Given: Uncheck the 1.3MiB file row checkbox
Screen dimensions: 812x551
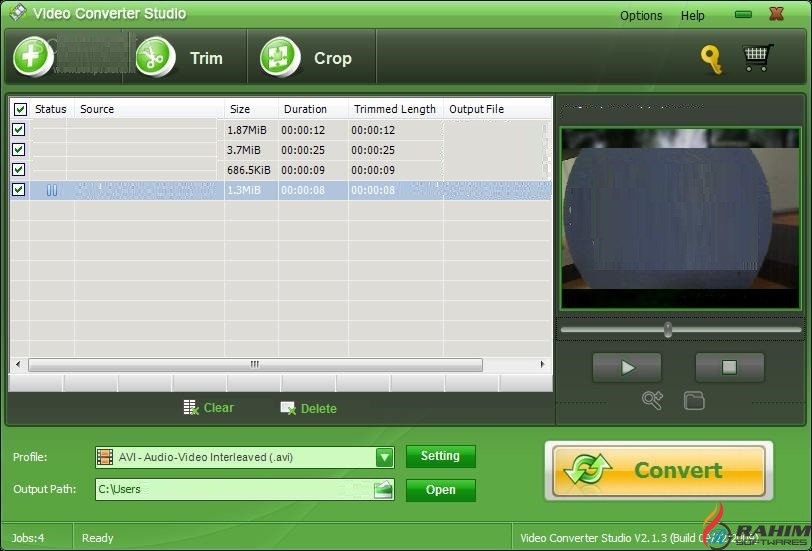Looking at the screenshot, I should coord(19,190).
